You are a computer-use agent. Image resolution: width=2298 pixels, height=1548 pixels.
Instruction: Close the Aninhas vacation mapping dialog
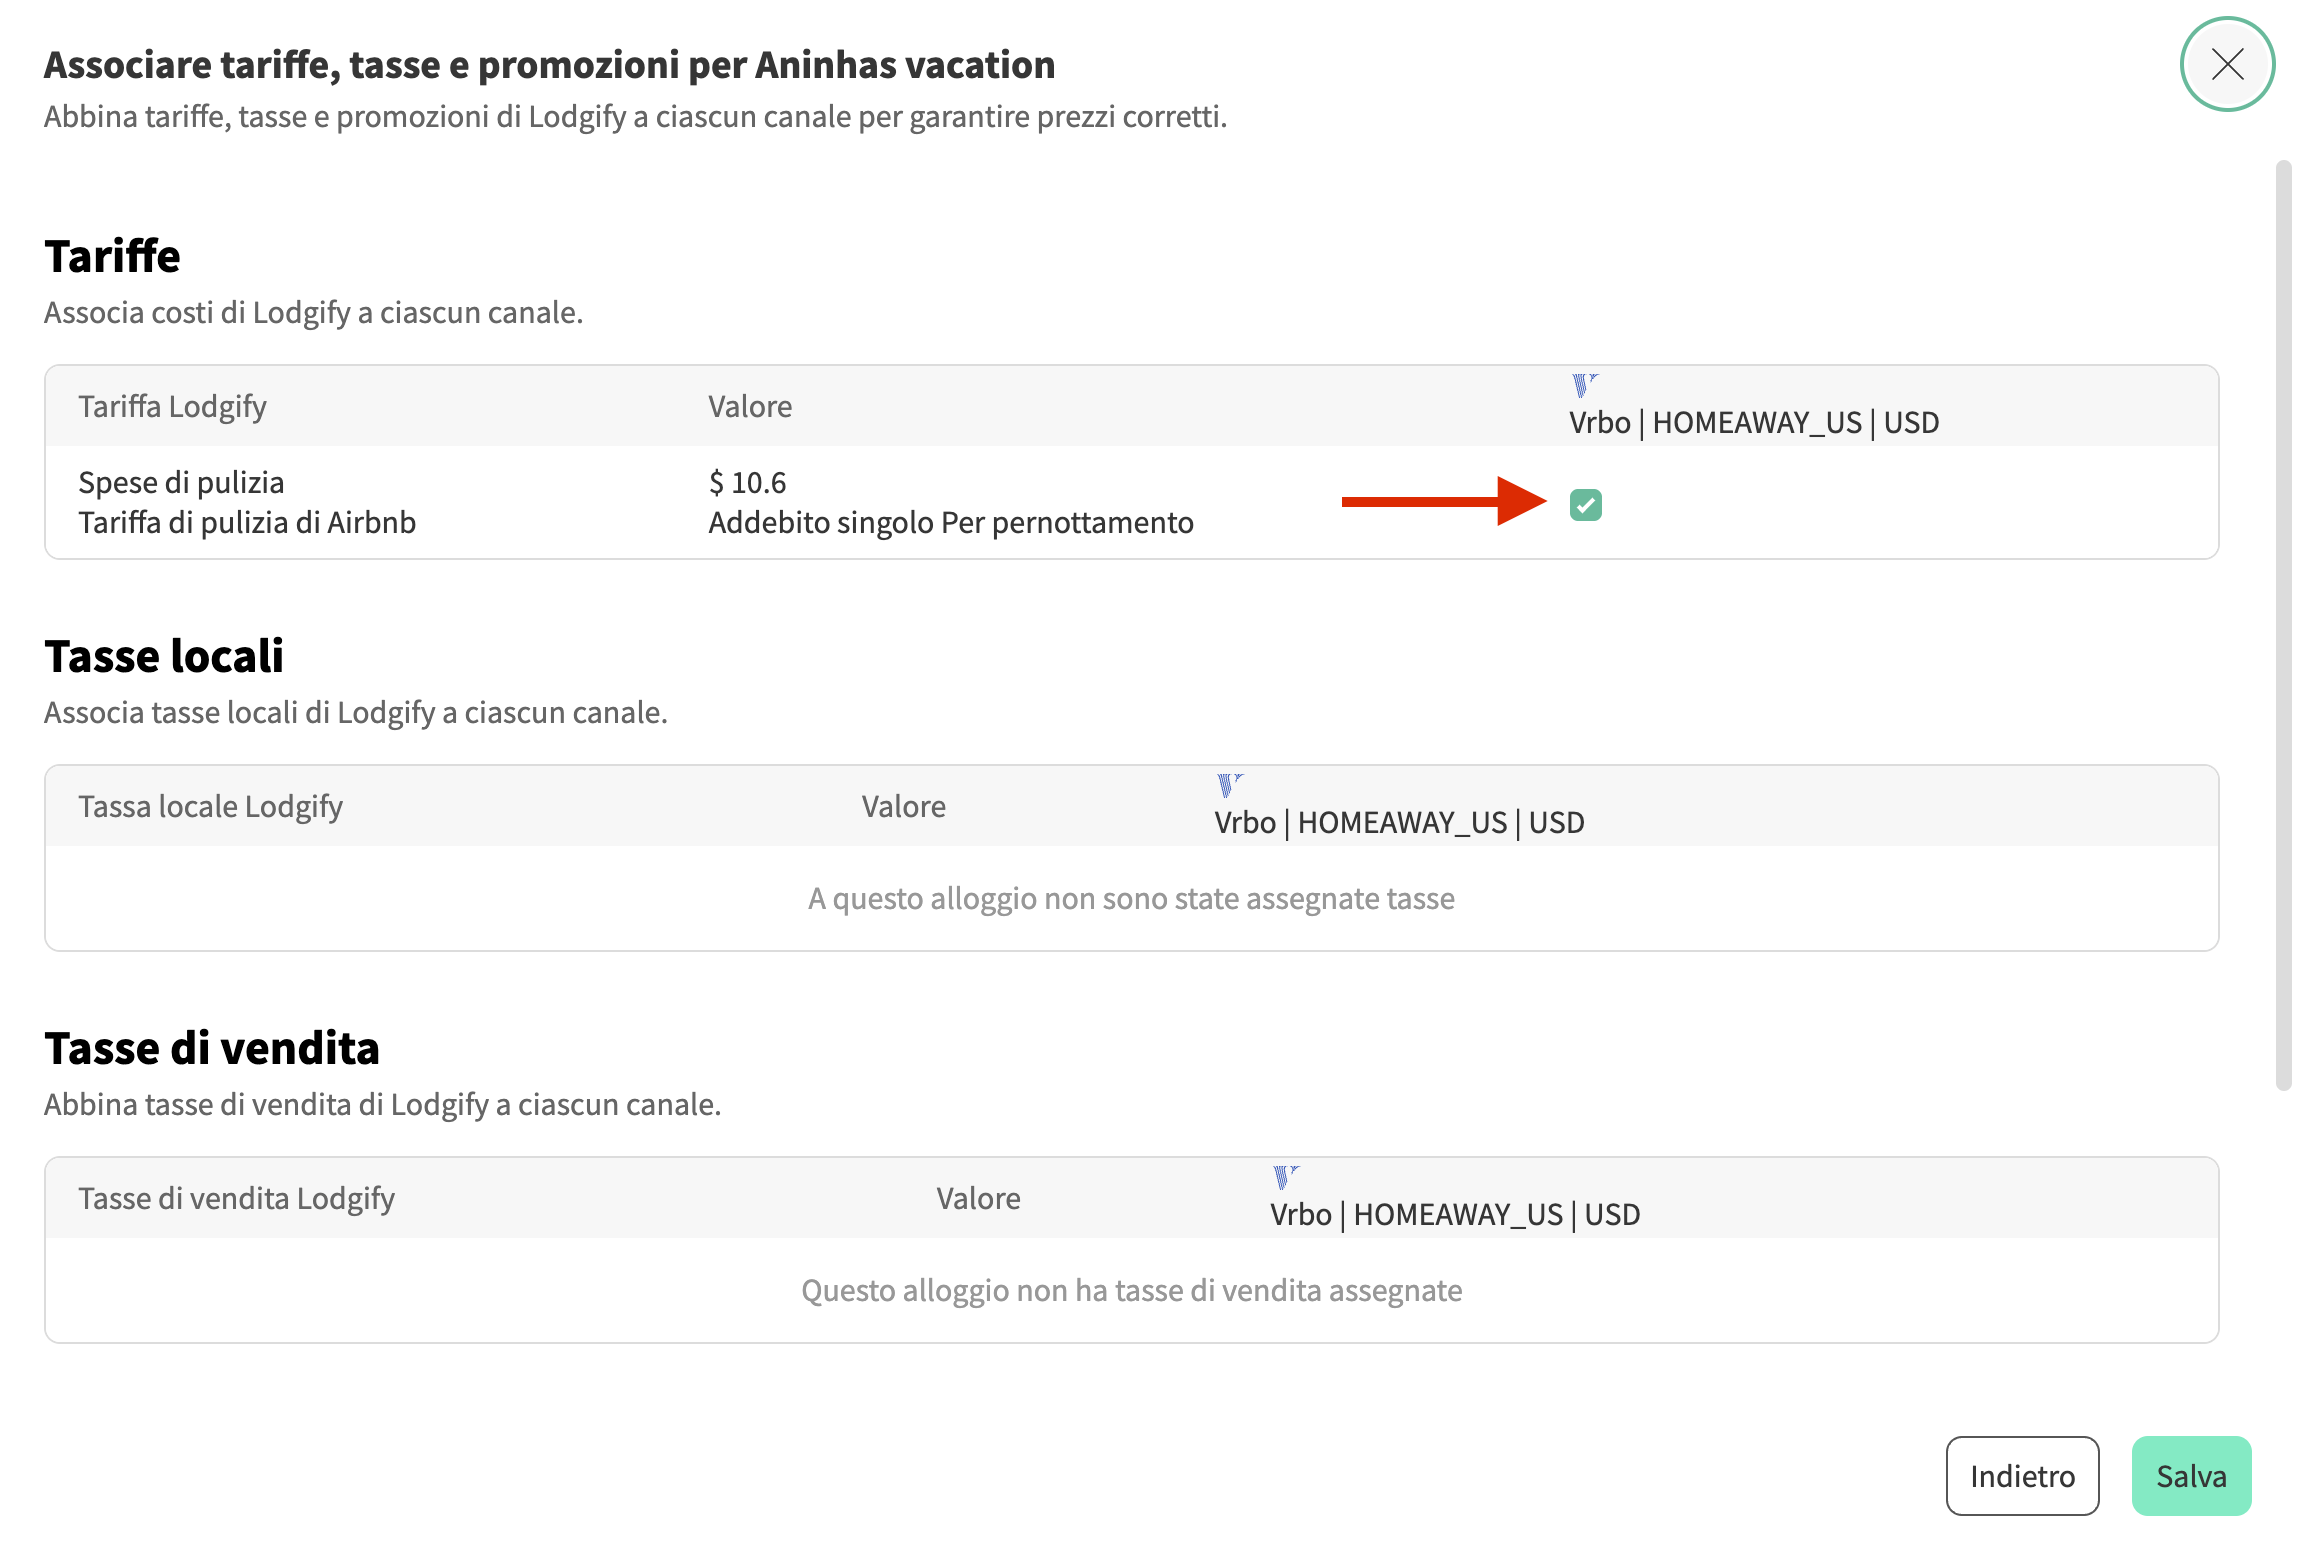(2226, 65)
